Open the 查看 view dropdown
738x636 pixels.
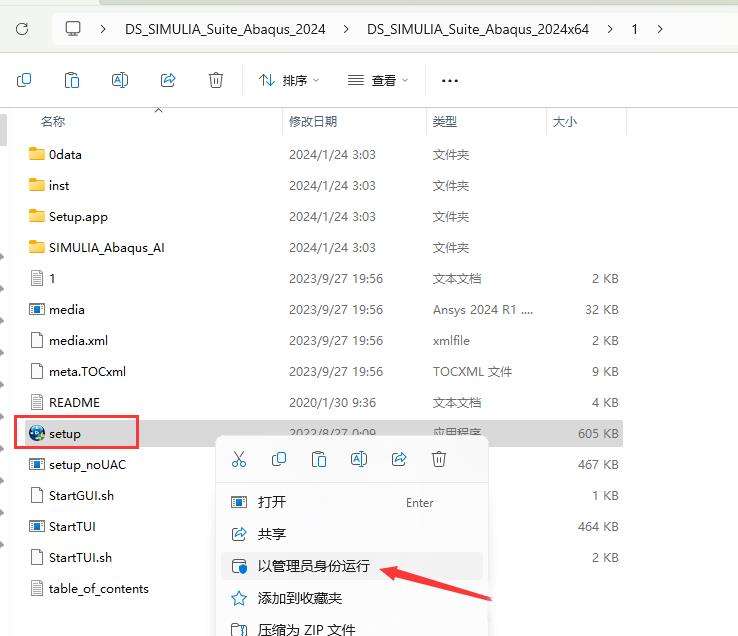coord(377,81)
